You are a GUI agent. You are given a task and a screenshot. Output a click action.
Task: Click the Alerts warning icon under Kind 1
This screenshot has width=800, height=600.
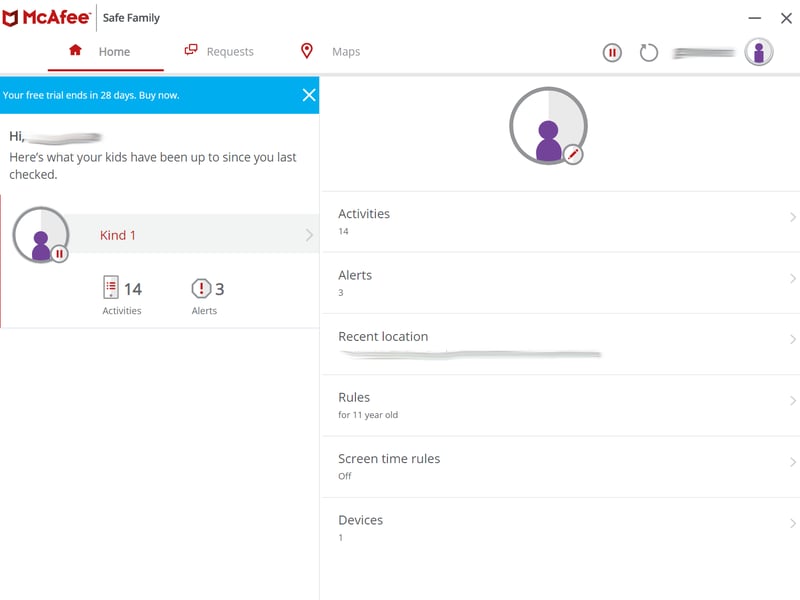[x=201, y=288]
